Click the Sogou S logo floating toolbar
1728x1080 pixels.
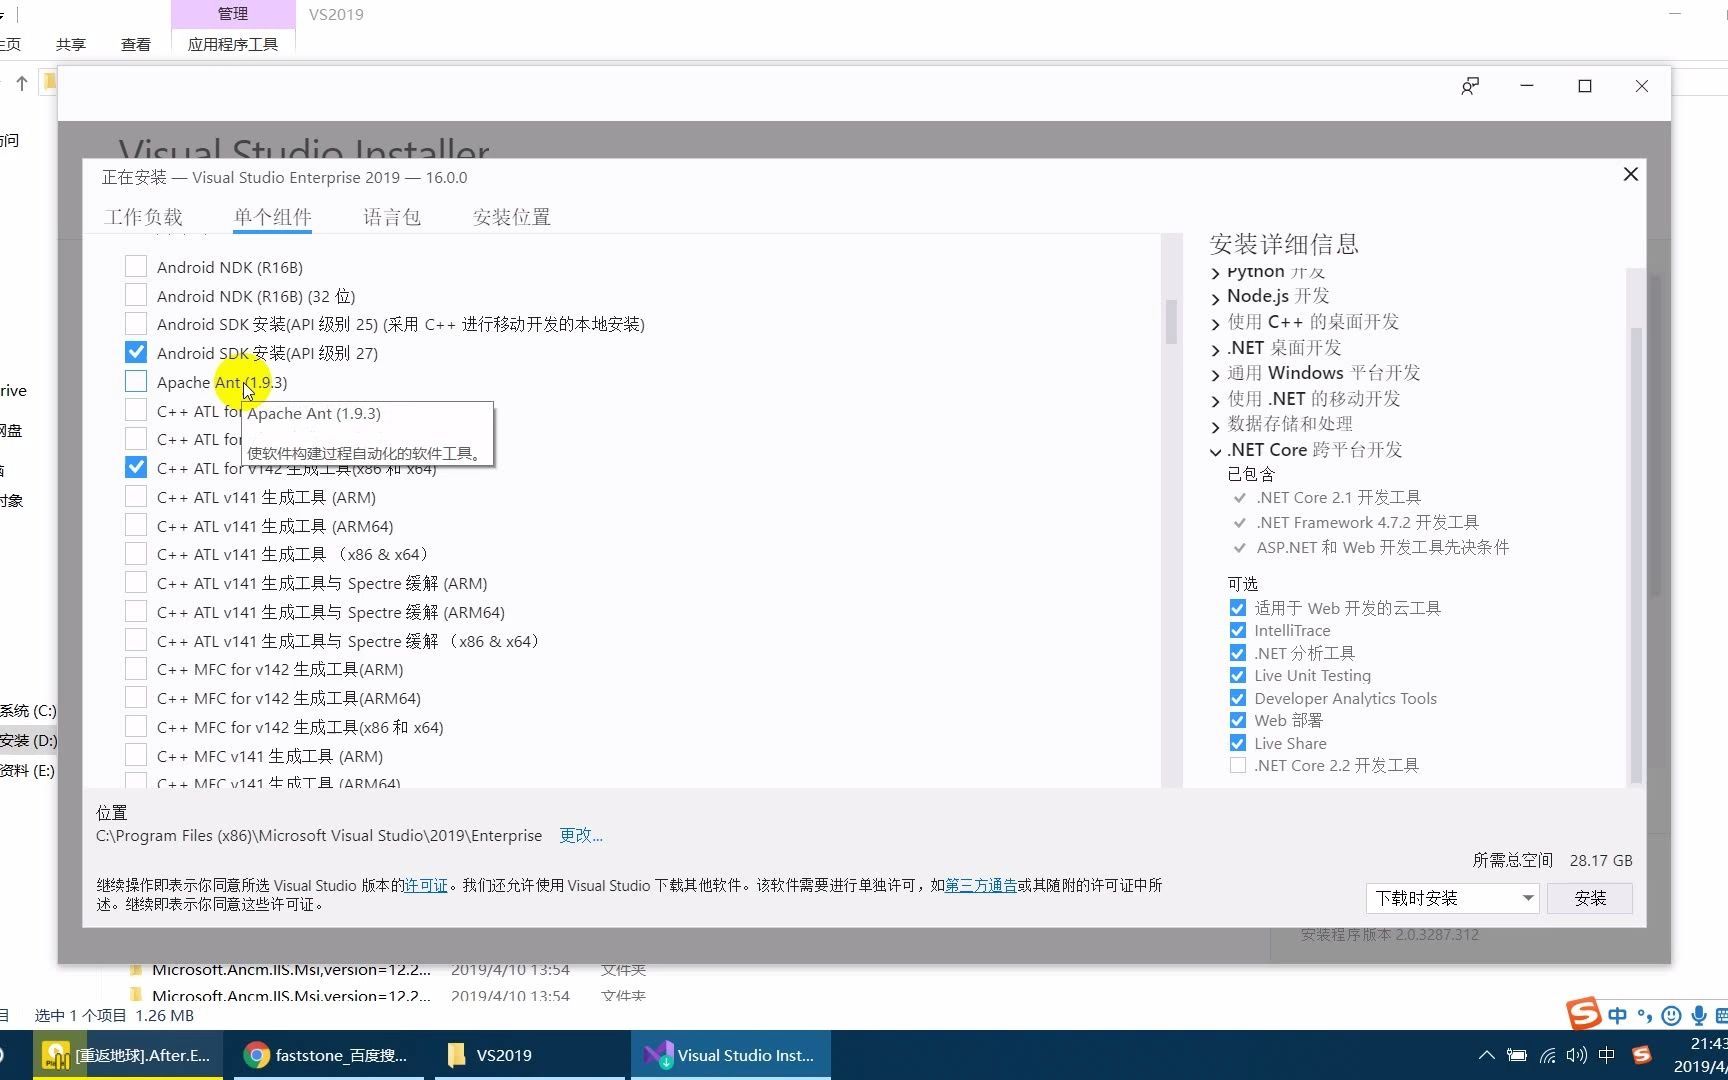pos(1584,1014)
